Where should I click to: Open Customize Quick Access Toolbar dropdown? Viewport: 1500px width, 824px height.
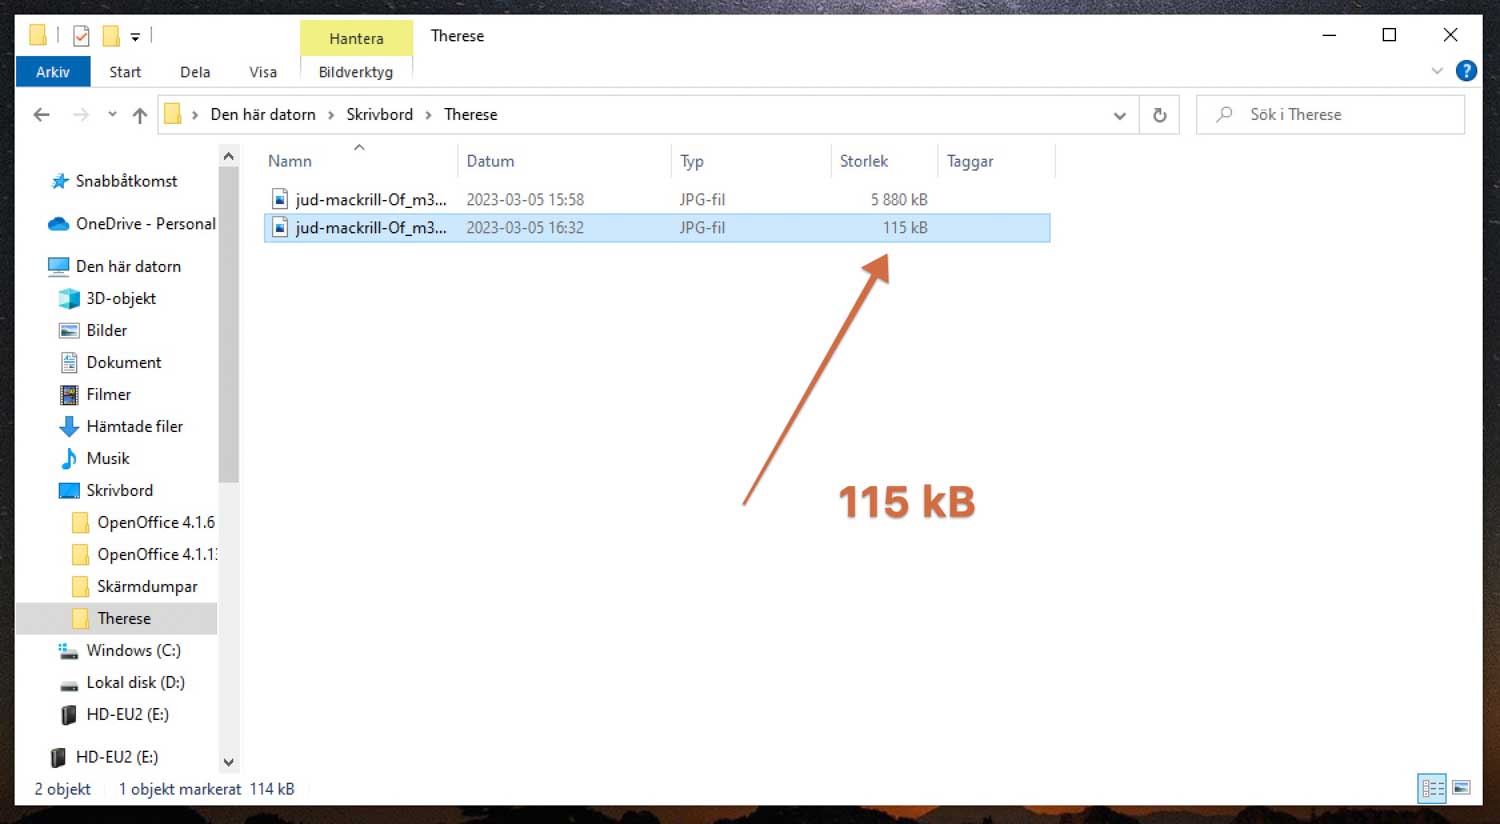(x=135, y=37)
